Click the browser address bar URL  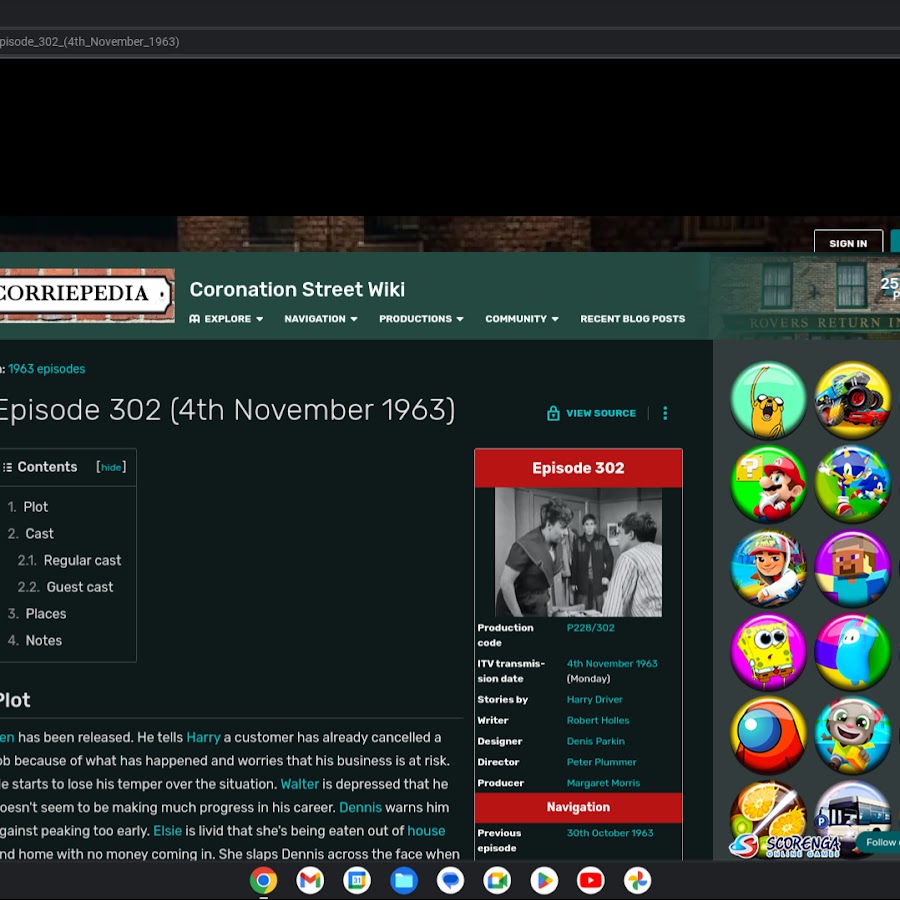[90, 42]
